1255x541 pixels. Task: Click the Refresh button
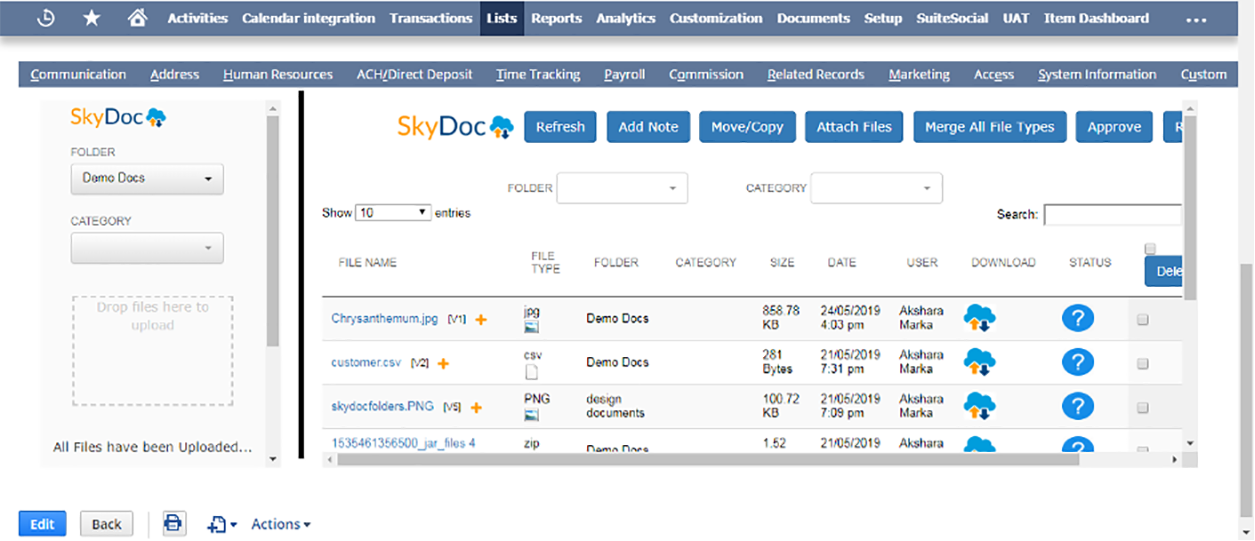point(560,127)
